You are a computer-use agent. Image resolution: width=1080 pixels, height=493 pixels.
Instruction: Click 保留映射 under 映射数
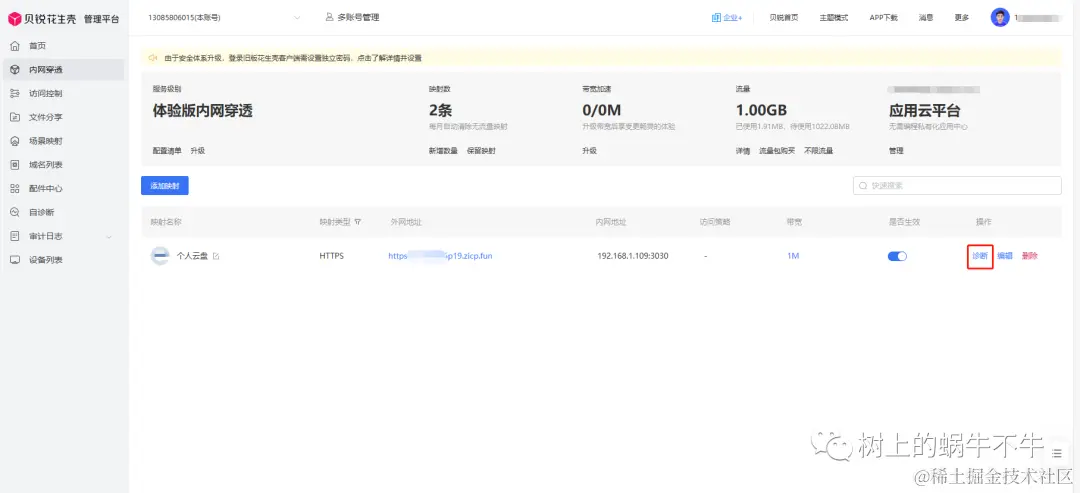(x=481, y=150)
